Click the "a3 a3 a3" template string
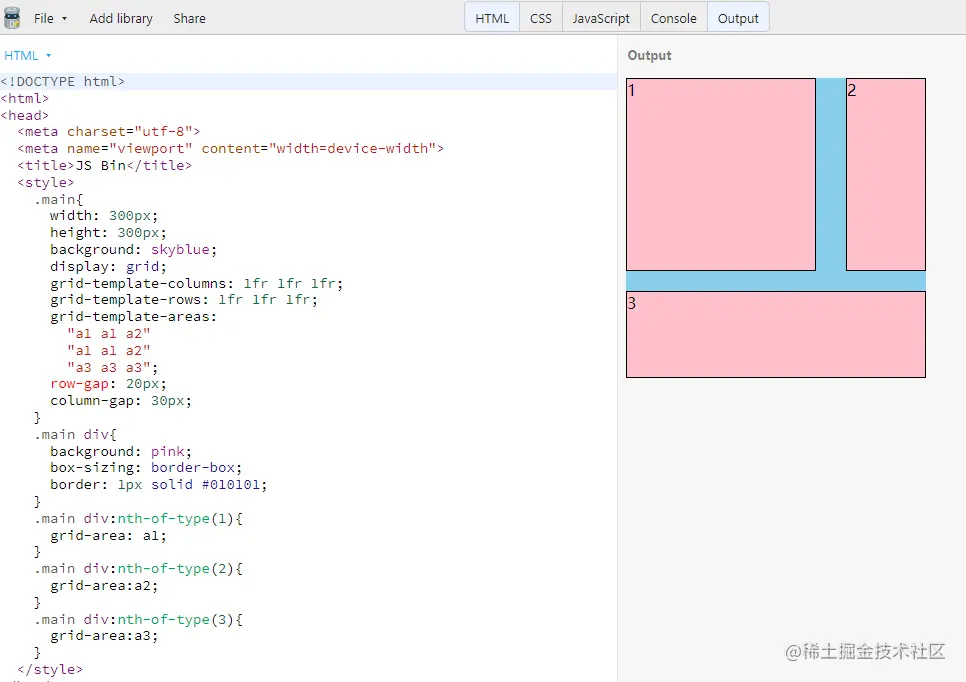The height and width of the screenshot is (682, 966). tap(108, 368)
